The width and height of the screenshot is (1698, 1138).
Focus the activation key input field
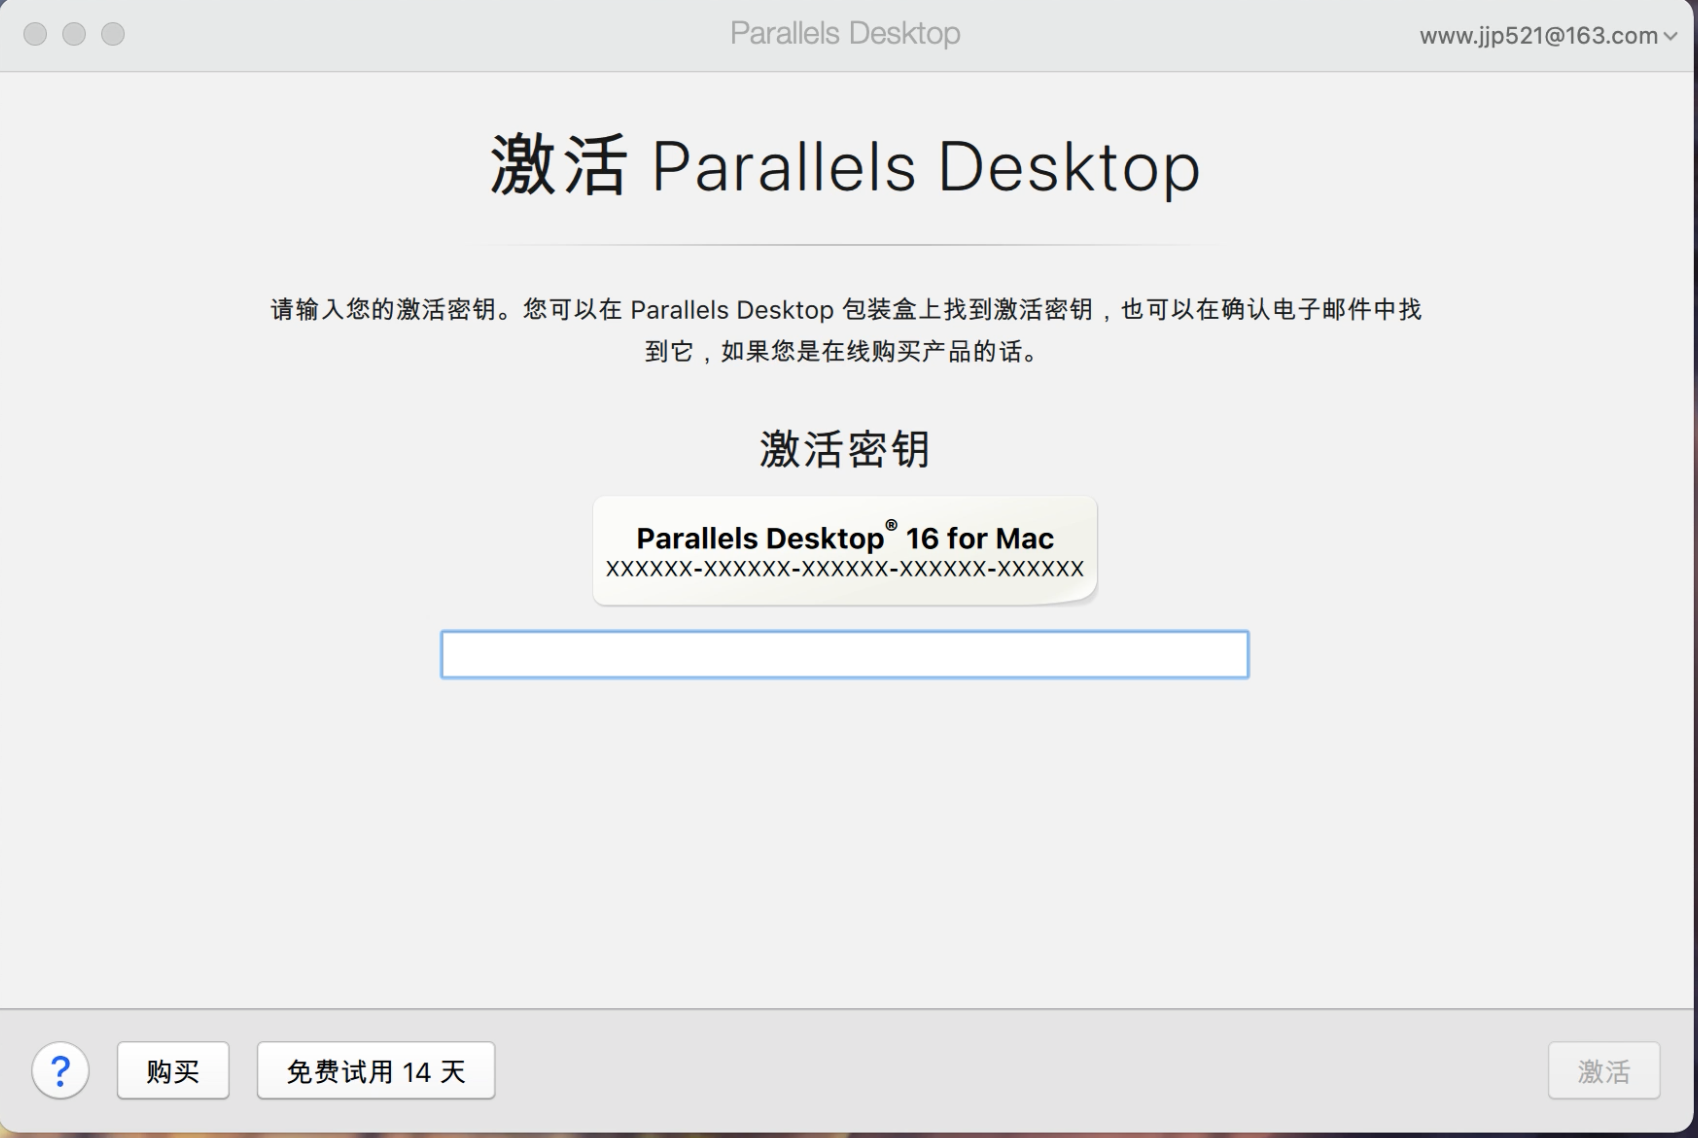click(845, 654)
